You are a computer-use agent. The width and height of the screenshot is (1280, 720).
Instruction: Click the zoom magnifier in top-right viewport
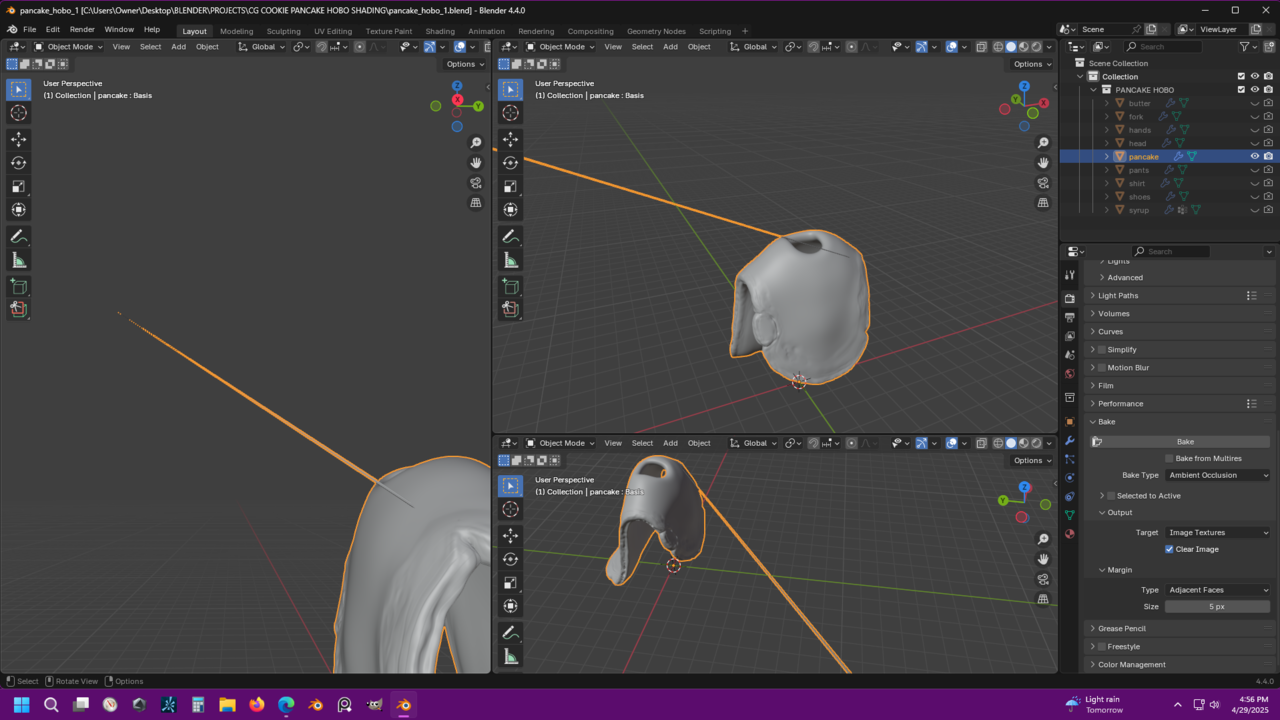point(1043,143)
